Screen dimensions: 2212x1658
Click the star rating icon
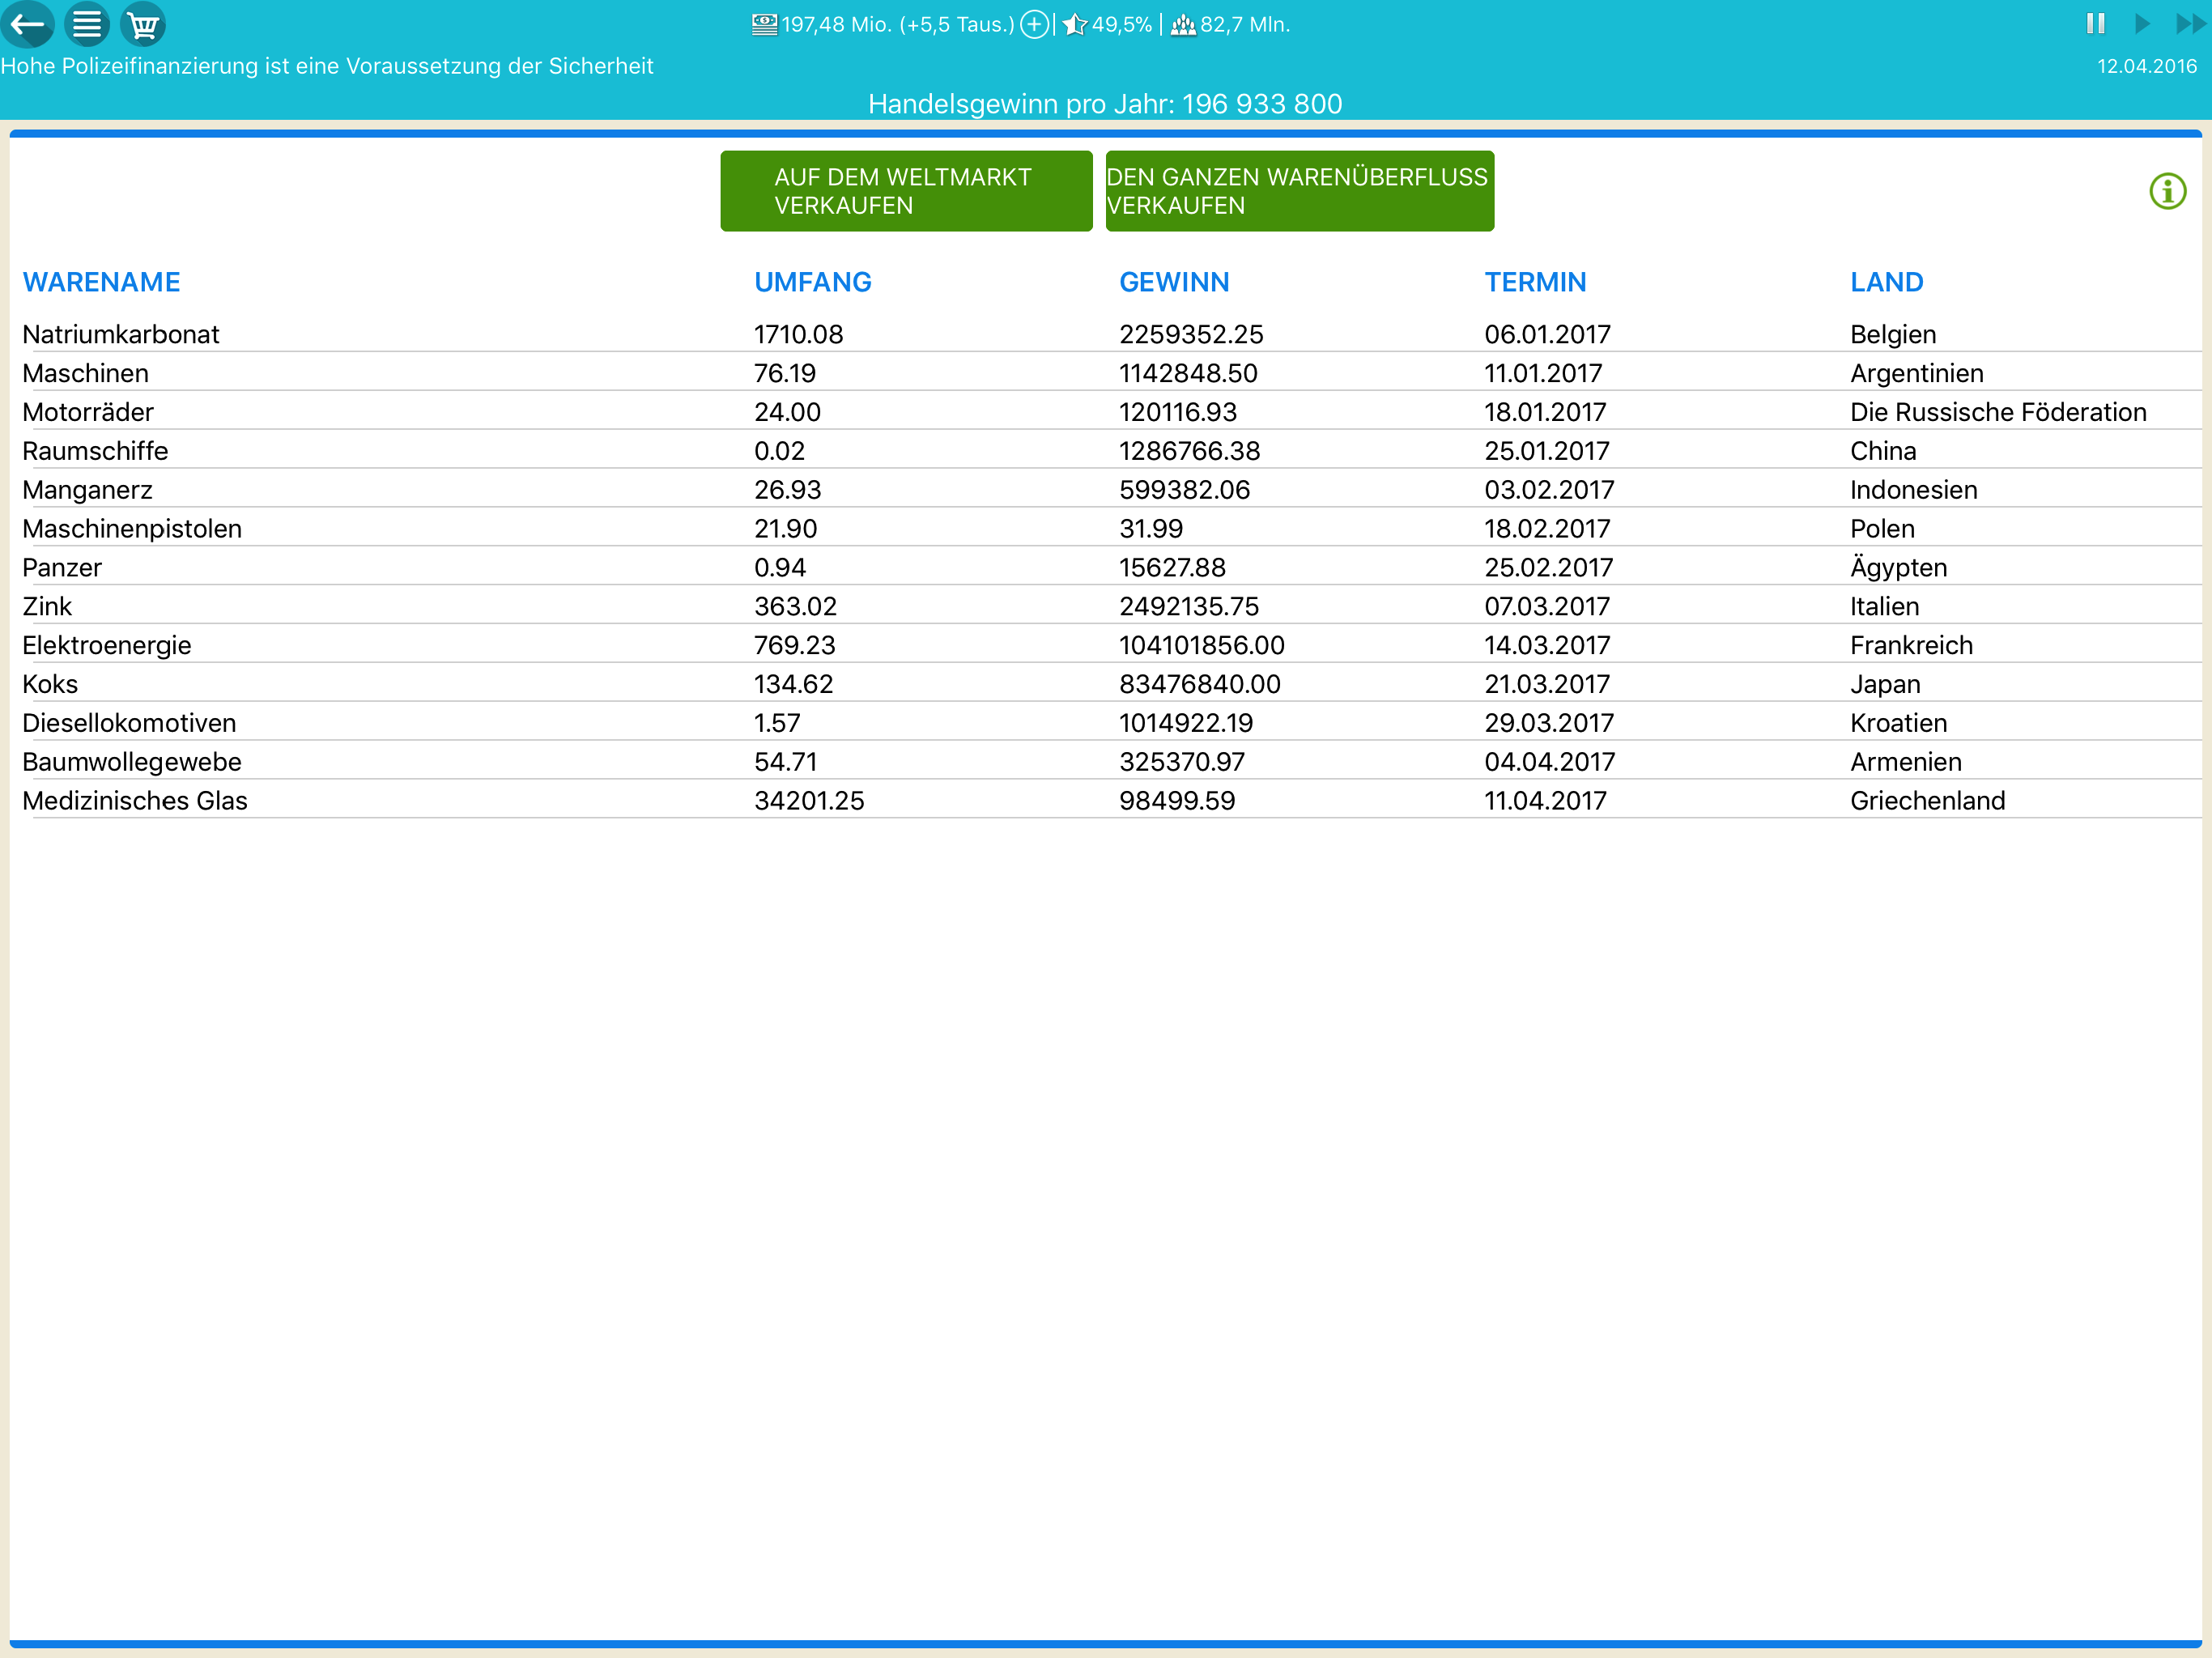(1075, 24)
